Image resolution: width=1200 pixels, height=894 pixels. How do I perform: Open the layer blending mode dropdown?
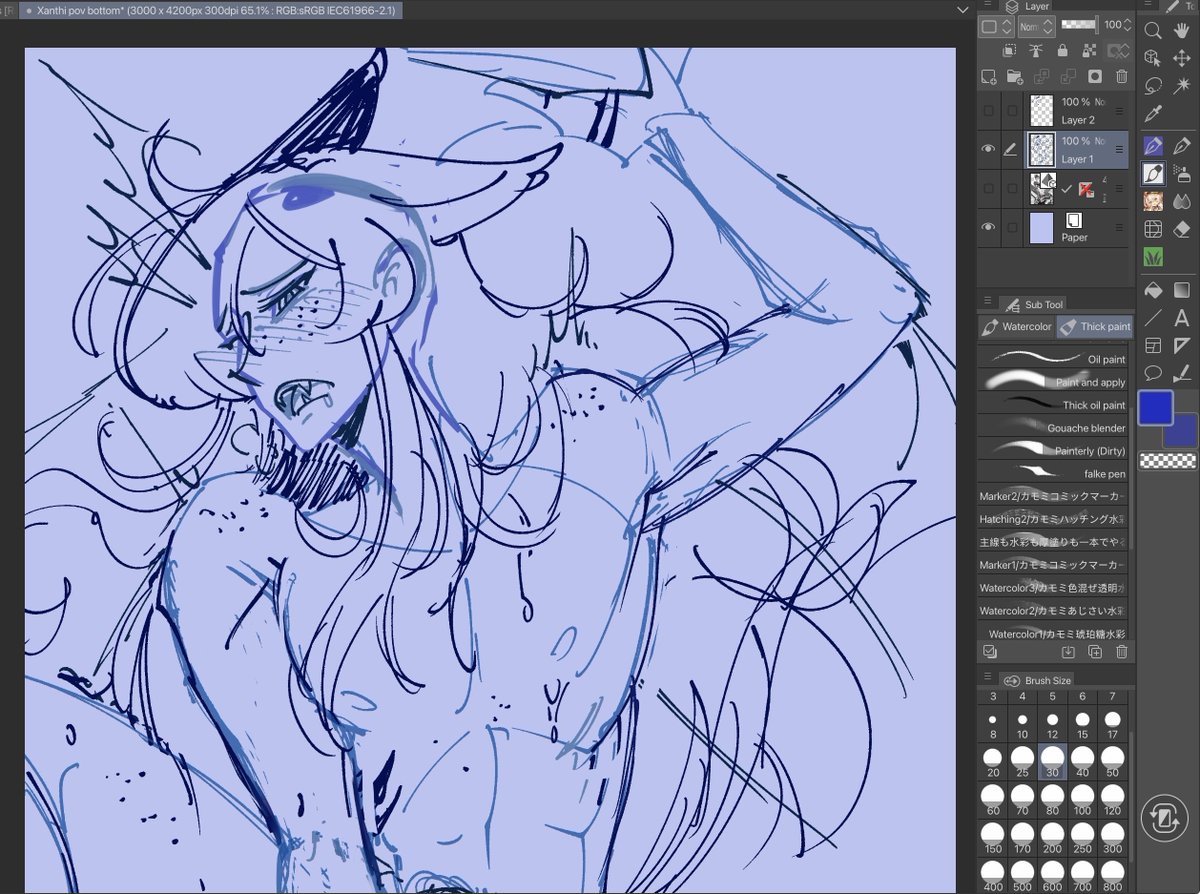click(x=1036, y=26)
